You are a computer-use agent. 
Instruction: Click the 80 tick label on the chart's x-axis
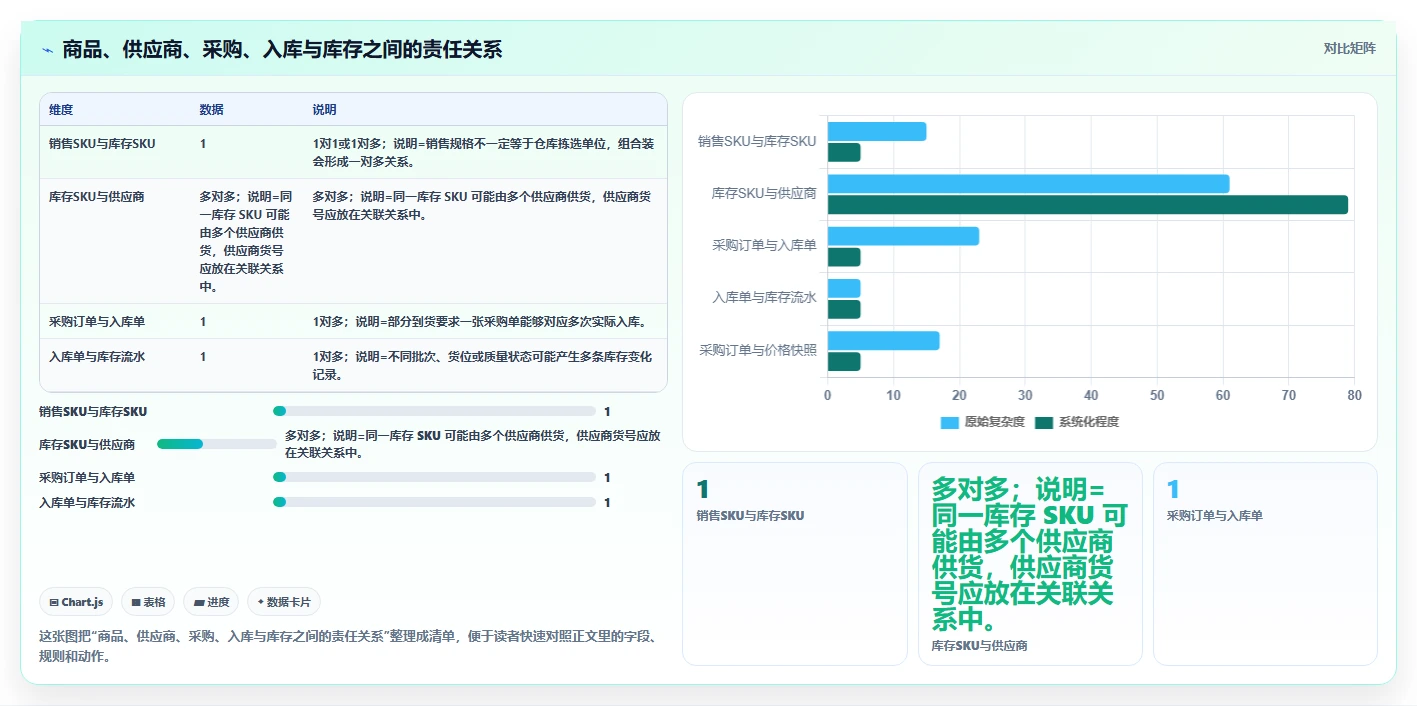1354,396
